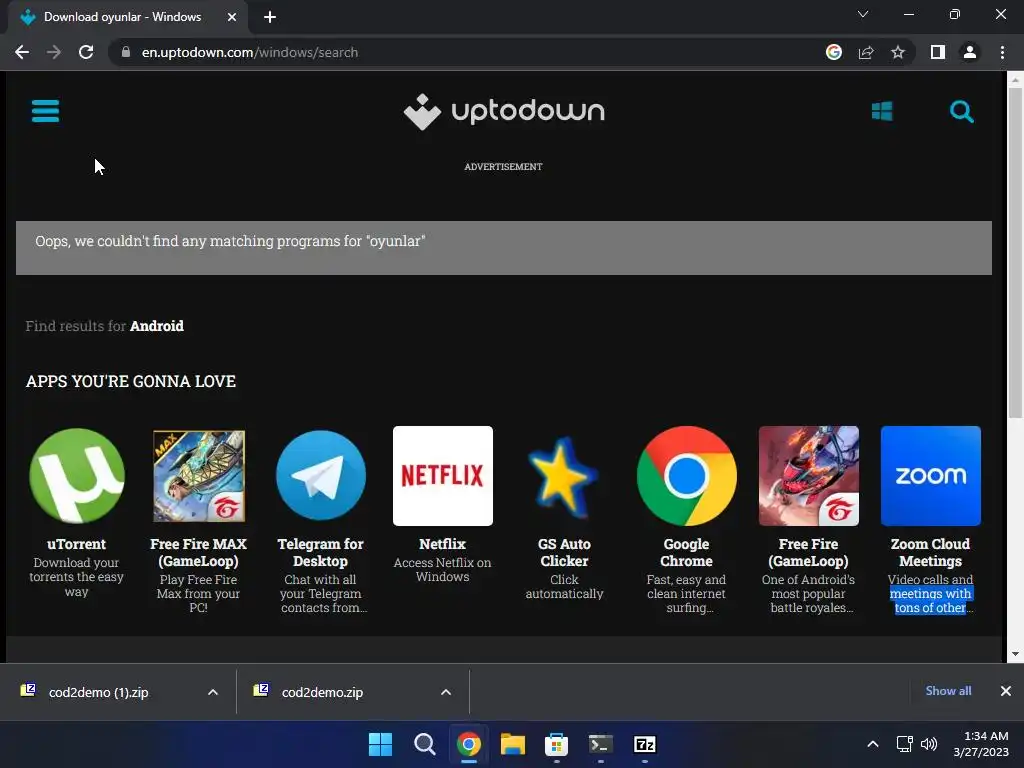Open the uTorrent title link
The height and width of the screenshot is (768, 1024).
click(76, 544)
